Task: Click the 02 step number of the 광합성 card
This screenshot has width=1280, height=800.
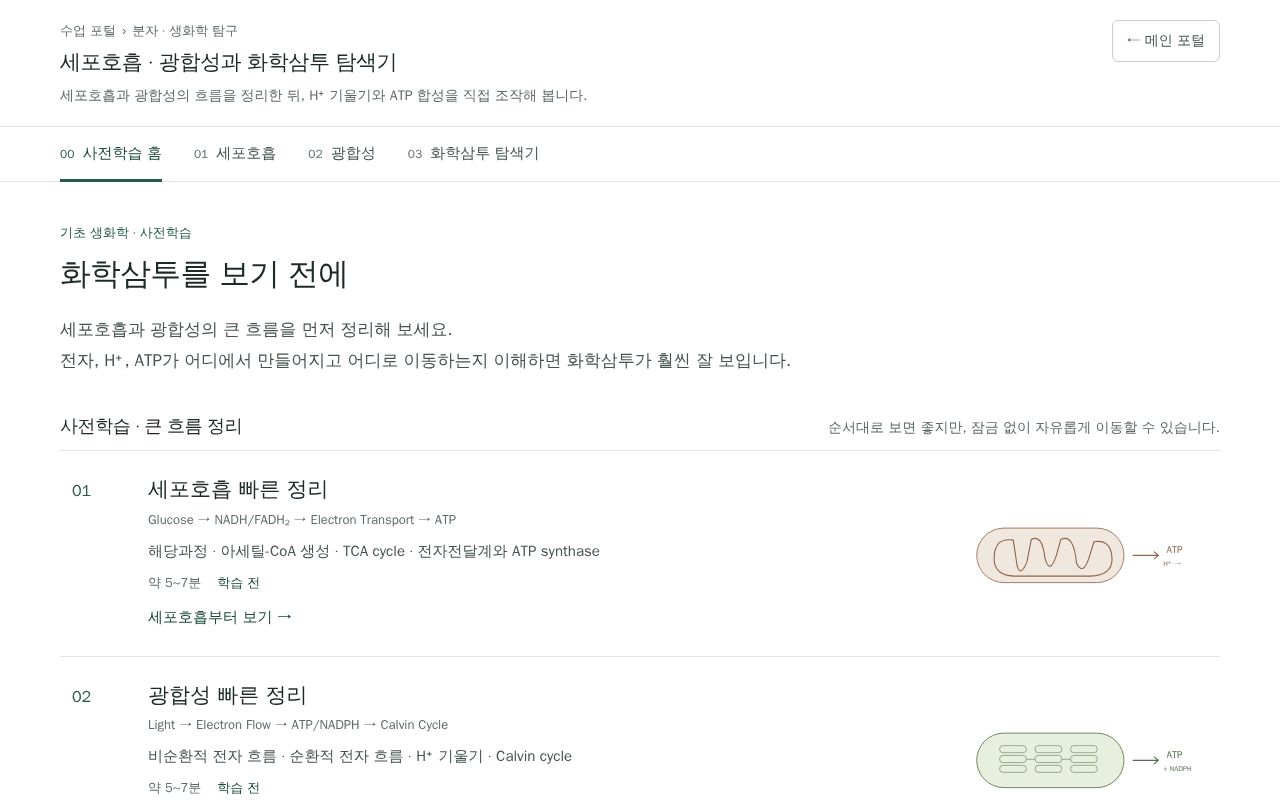Action: (81, 697)
